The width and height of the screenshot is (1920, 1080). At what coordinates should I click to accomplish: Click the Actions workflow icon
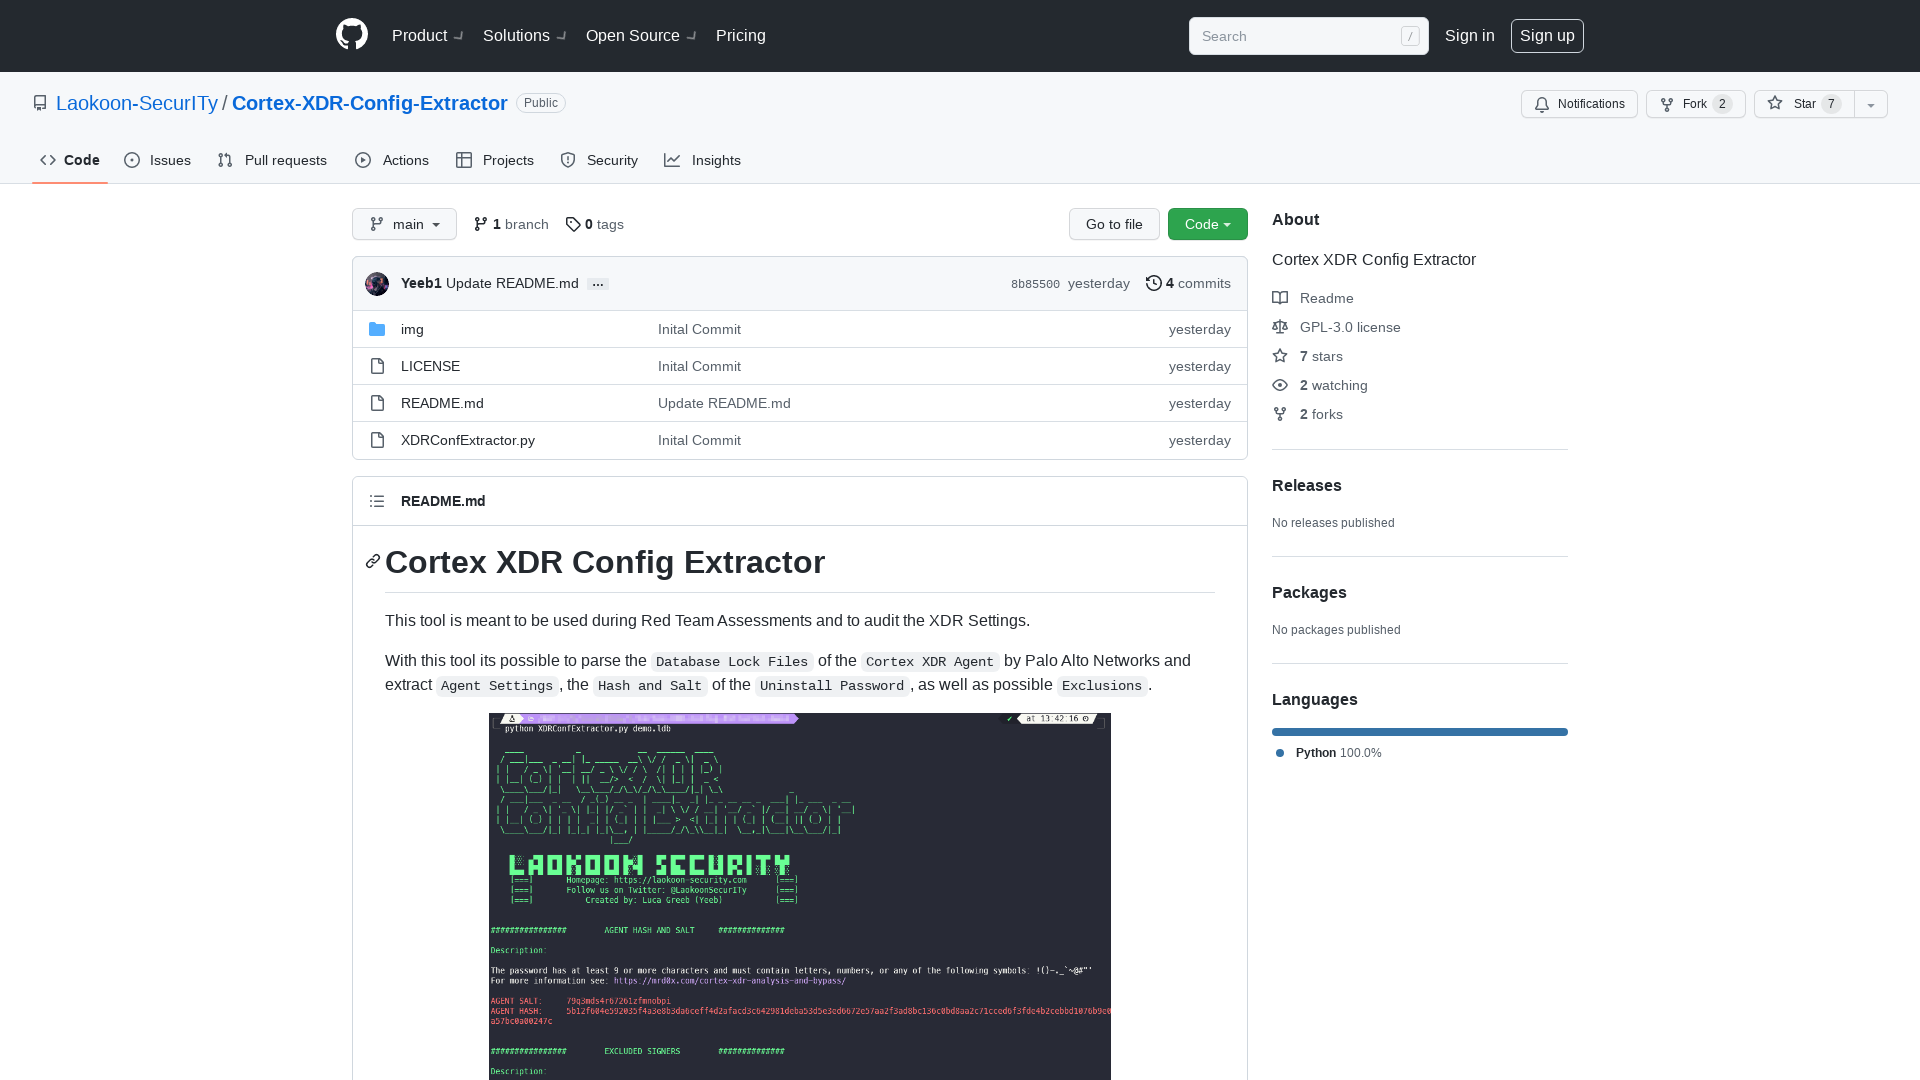pos(364,160)
